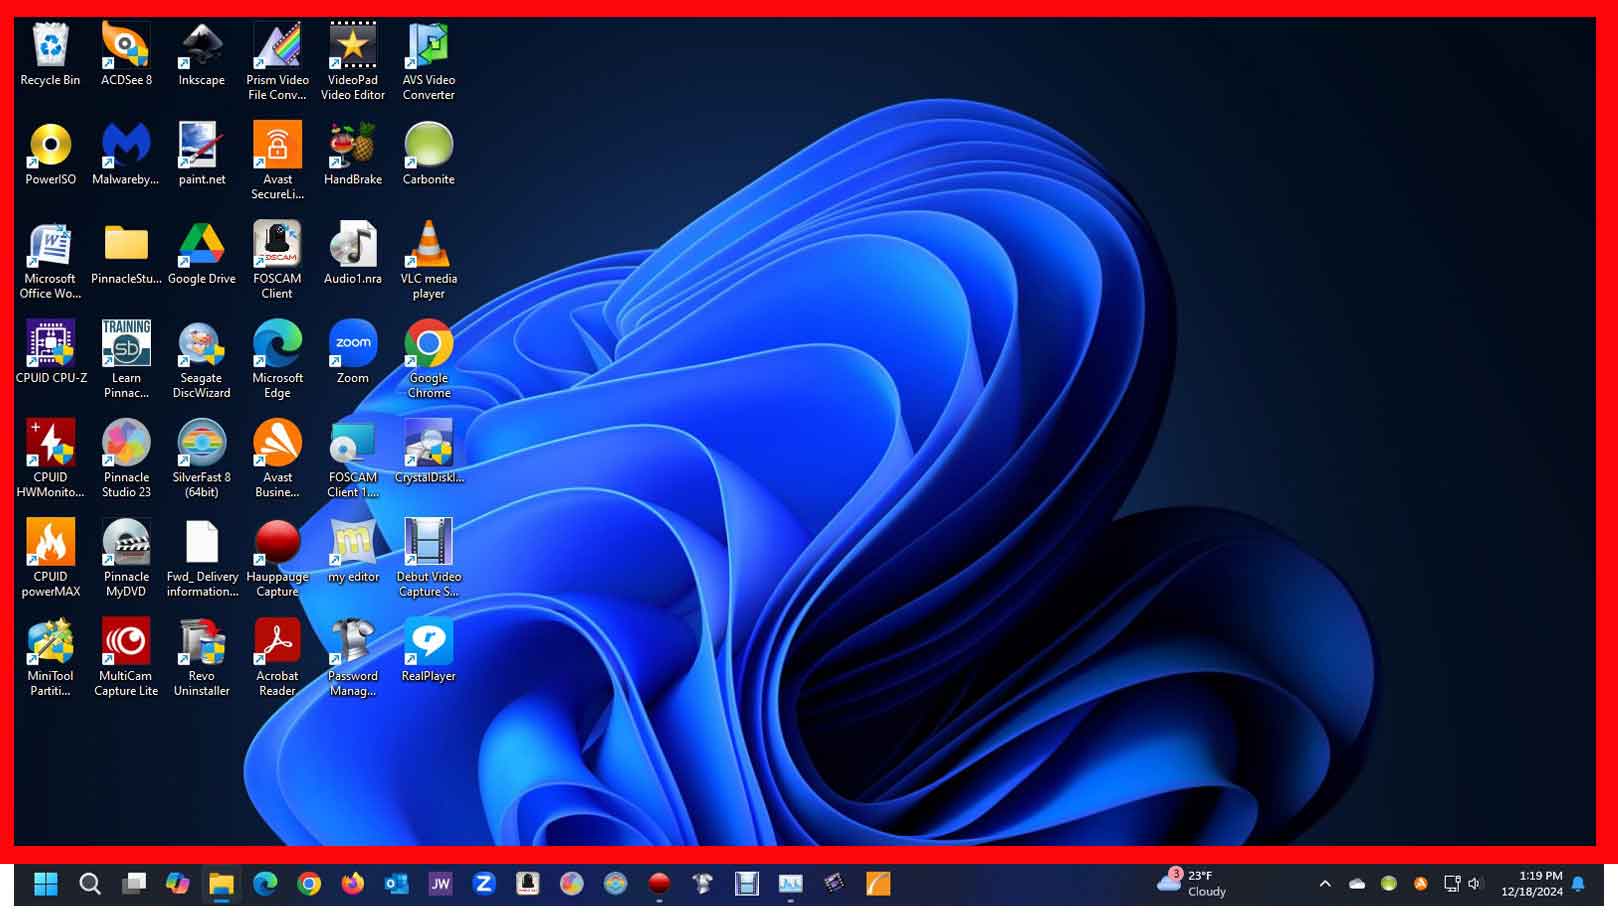Image resolution: width=1618 pixels, height=919 pixels.
Task: Select the CPUID CPU-Z icon
Action: [x=51, y=352]
